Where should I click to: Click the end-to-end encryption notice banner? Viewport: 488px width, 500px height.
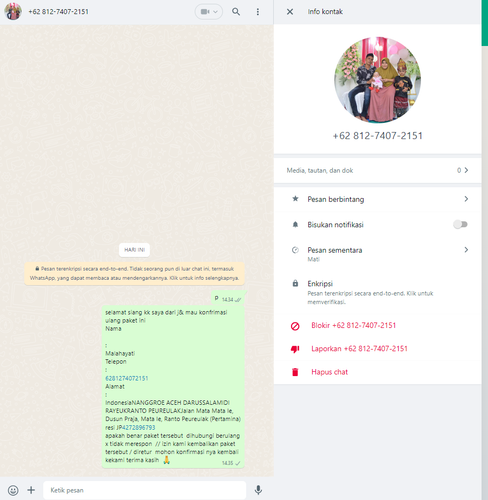click(135, 273)
